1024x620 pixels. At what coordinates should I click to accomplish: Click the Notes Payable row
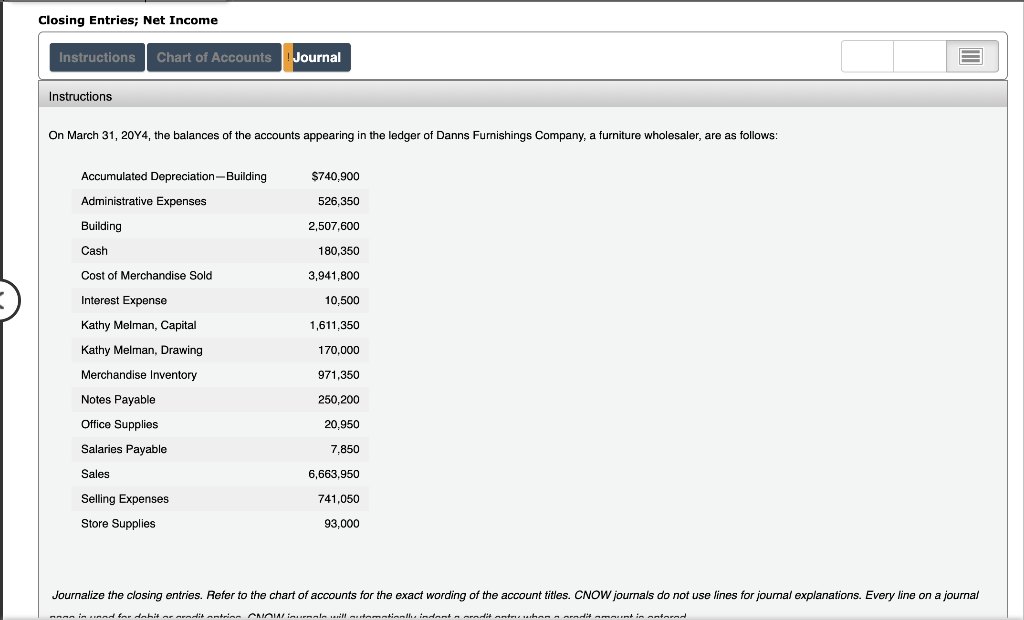[x=220, y=399]
